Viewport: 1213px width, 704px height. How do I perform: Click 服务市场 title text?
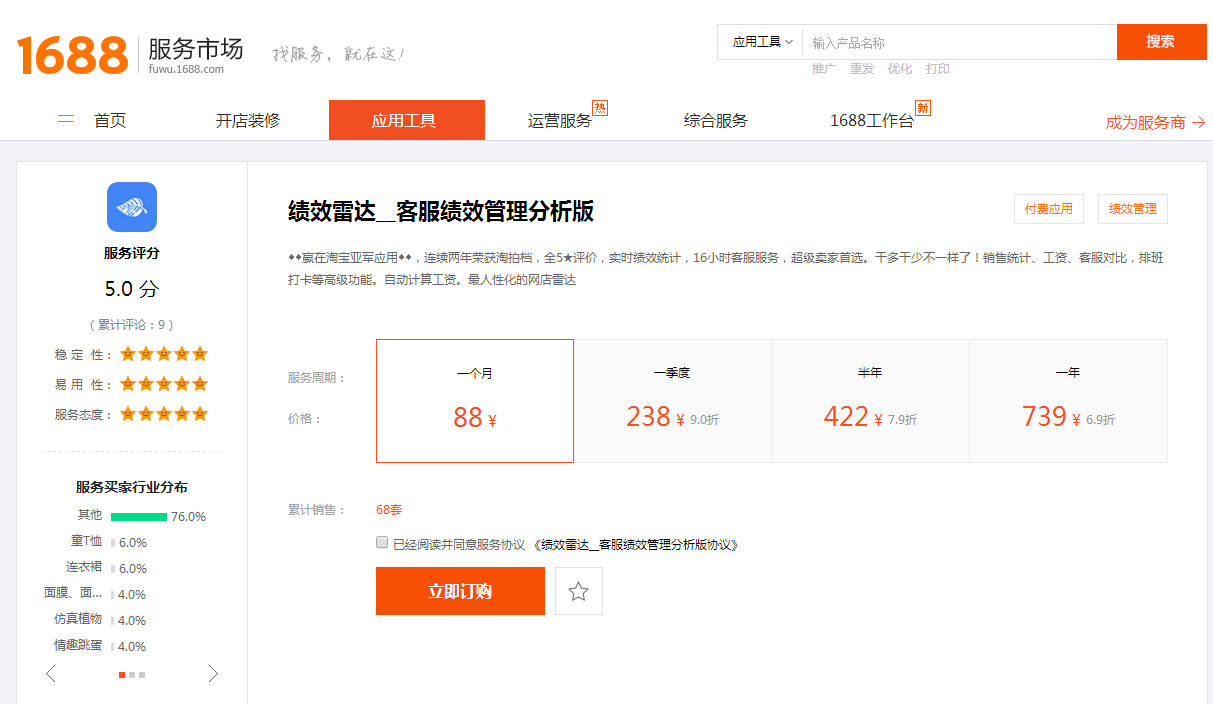pyautogui.click(x=195, y=48)
